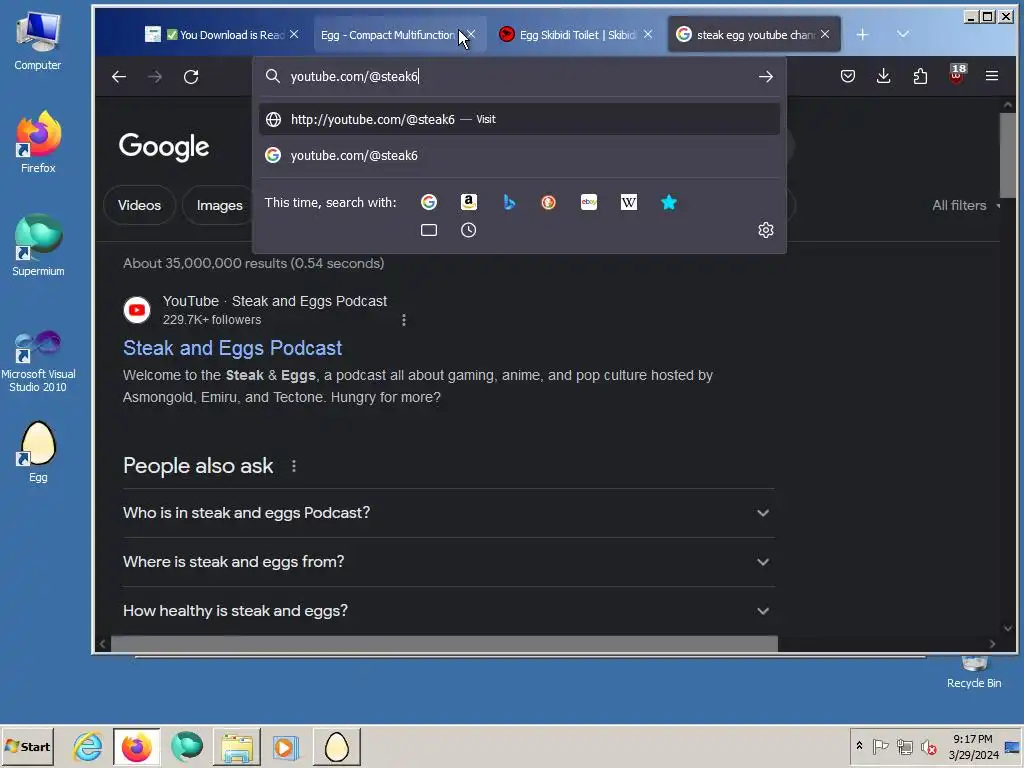Search this time with Google icon

[428, 202]
